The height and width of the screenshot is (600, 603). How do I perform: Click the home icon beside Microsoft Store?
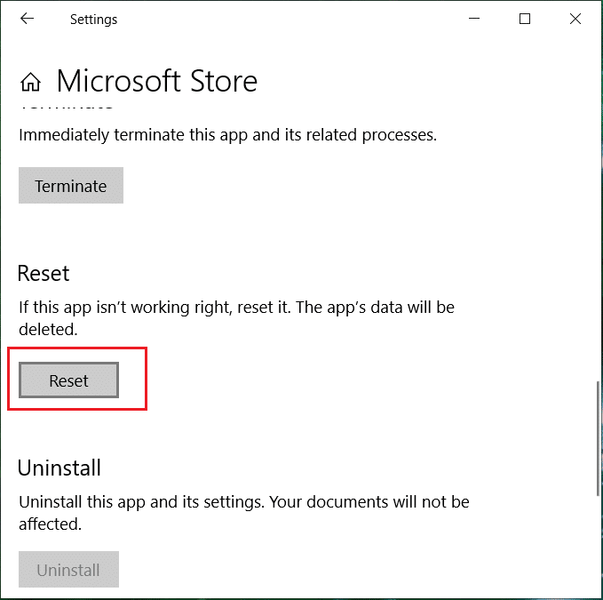click(30, 82)
